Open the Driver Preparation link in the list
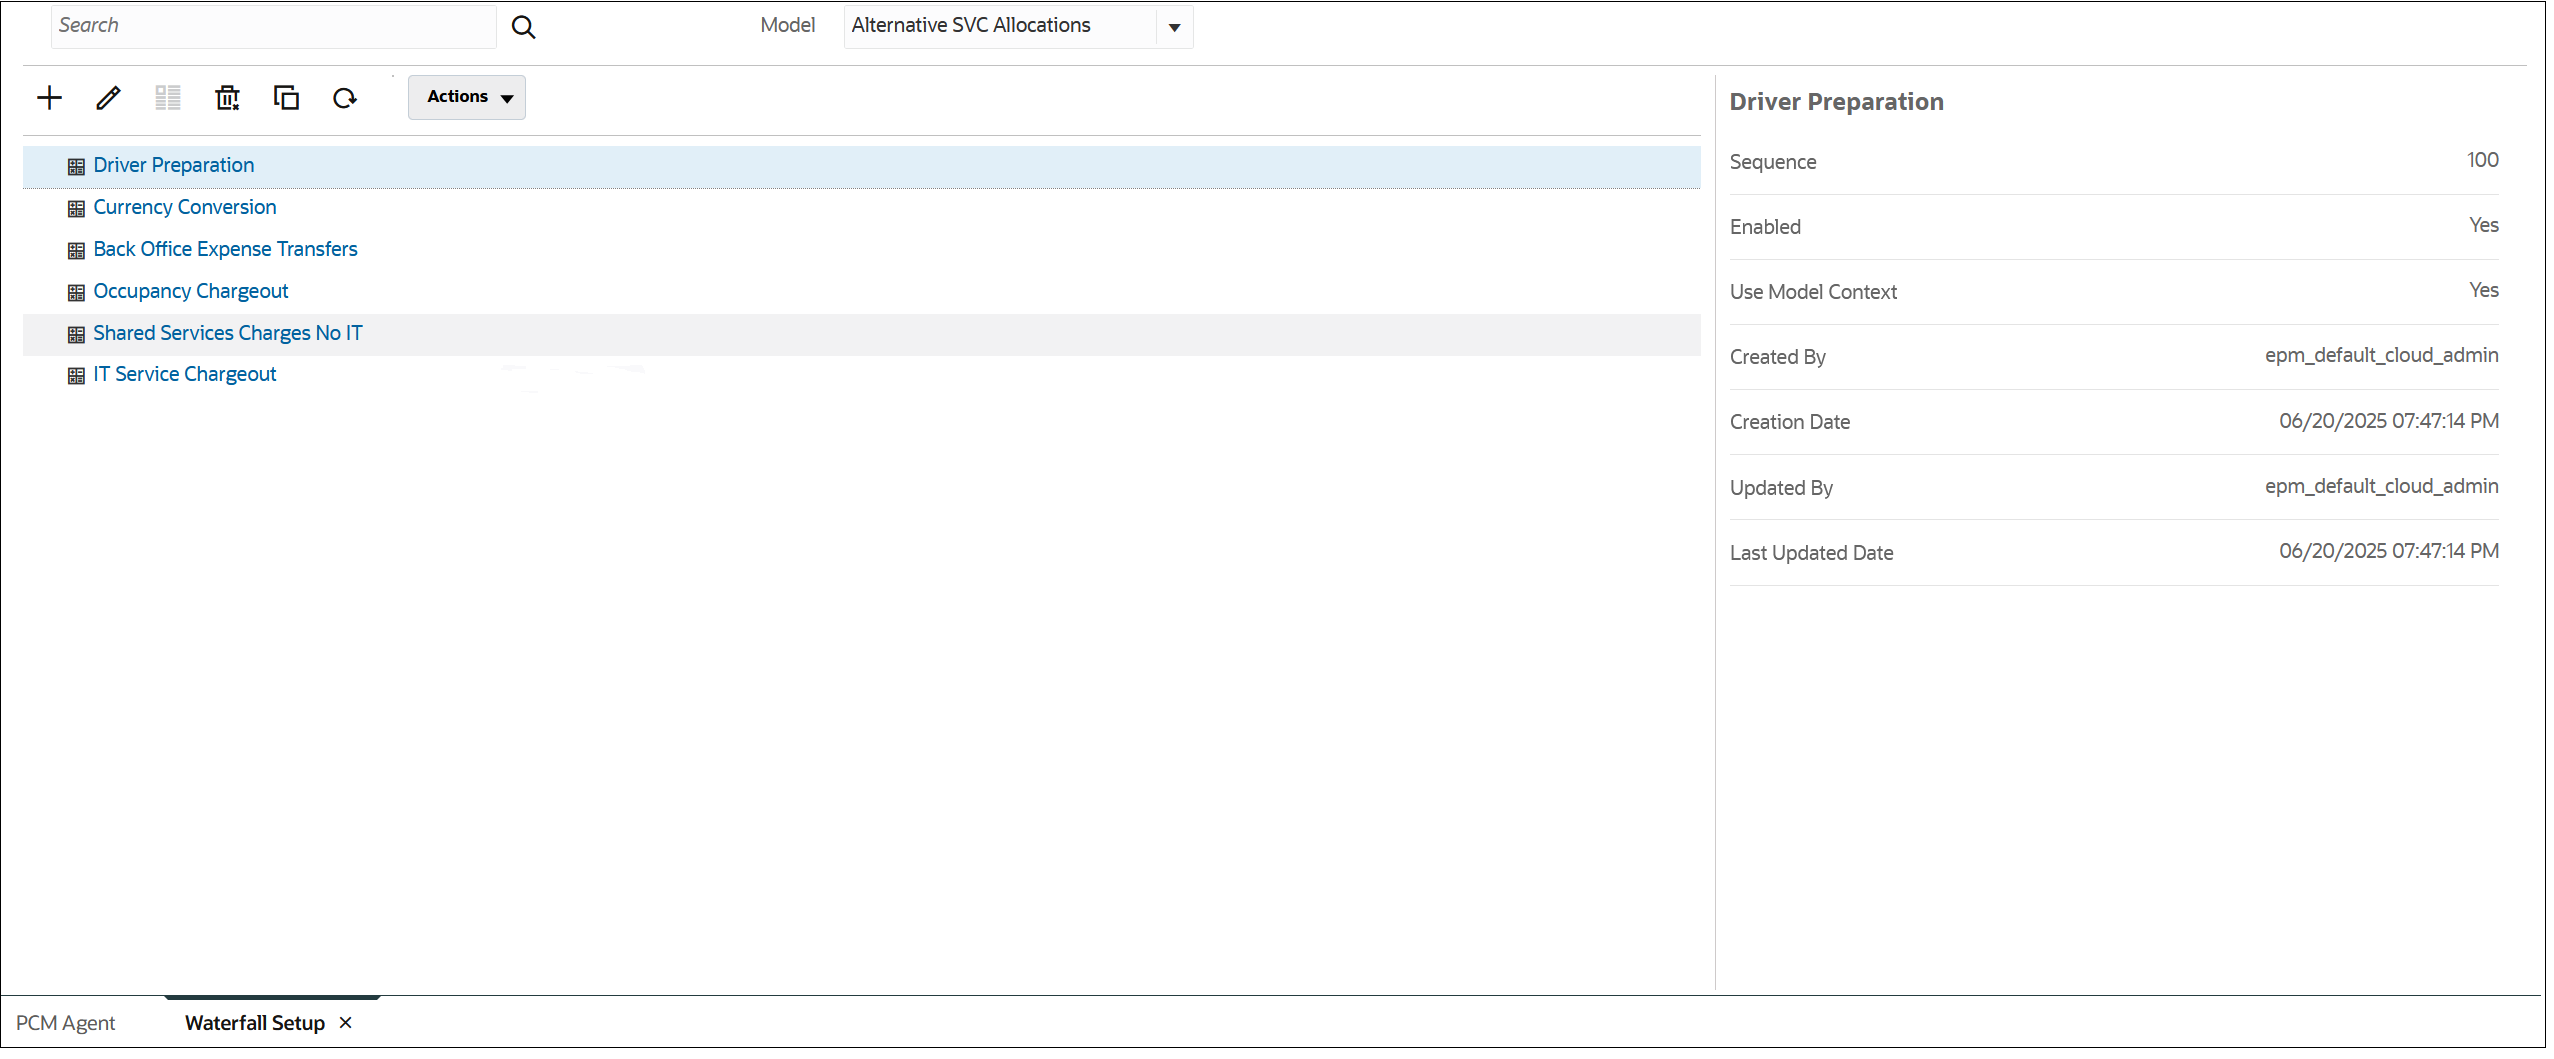 174,165
